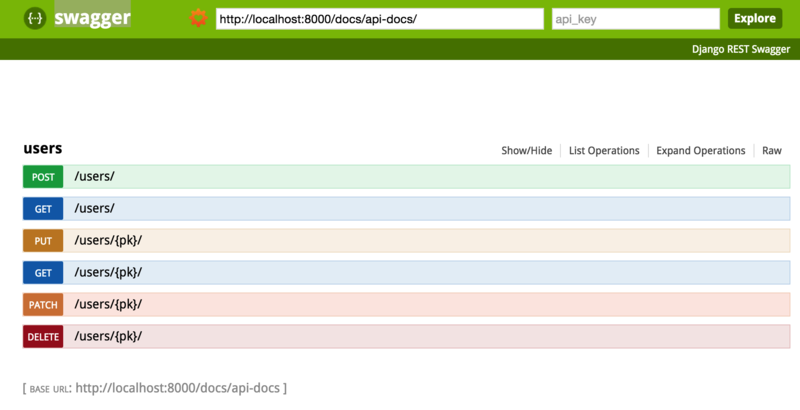The height and width of the screenshot is (410, 800).
Task: Click the swagger logo icon
Action: [x=35, y=18]
